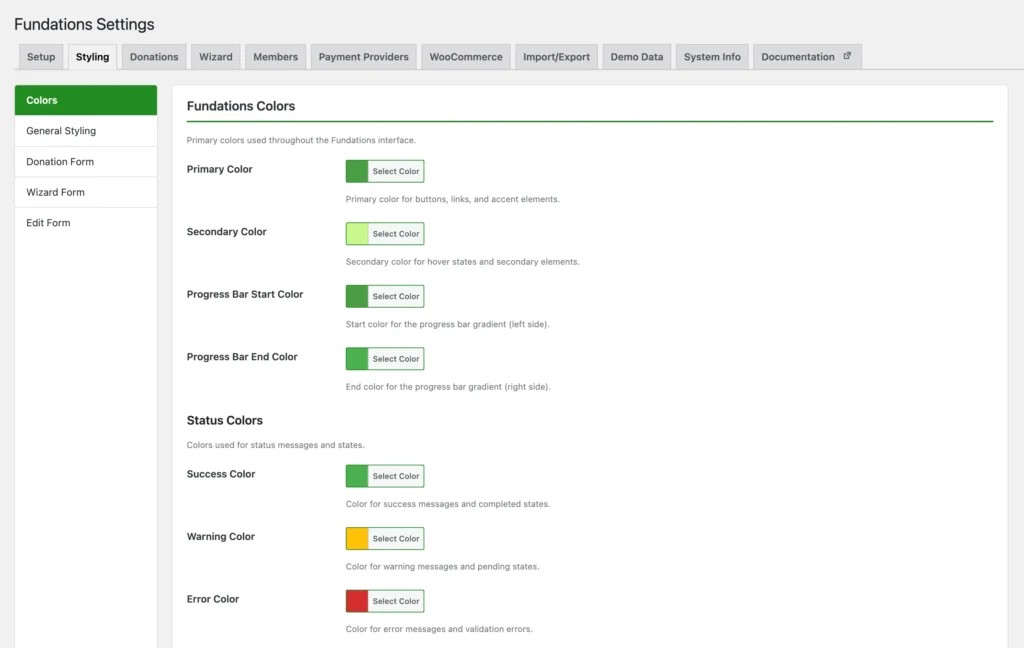Open the Setup tab
Image resolution: width=1024 pixels, height=648 pixels.
[40, 57]
